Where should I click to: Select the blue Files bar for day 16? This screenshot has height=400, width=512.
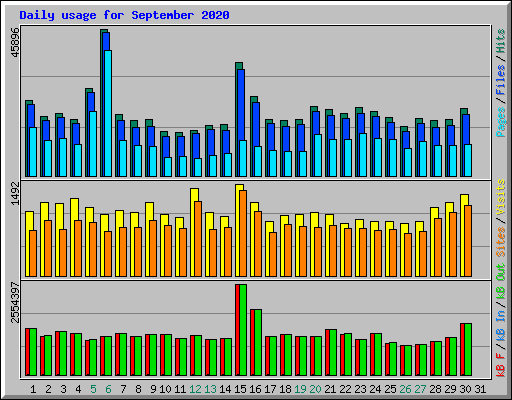(x=256, y=124)
